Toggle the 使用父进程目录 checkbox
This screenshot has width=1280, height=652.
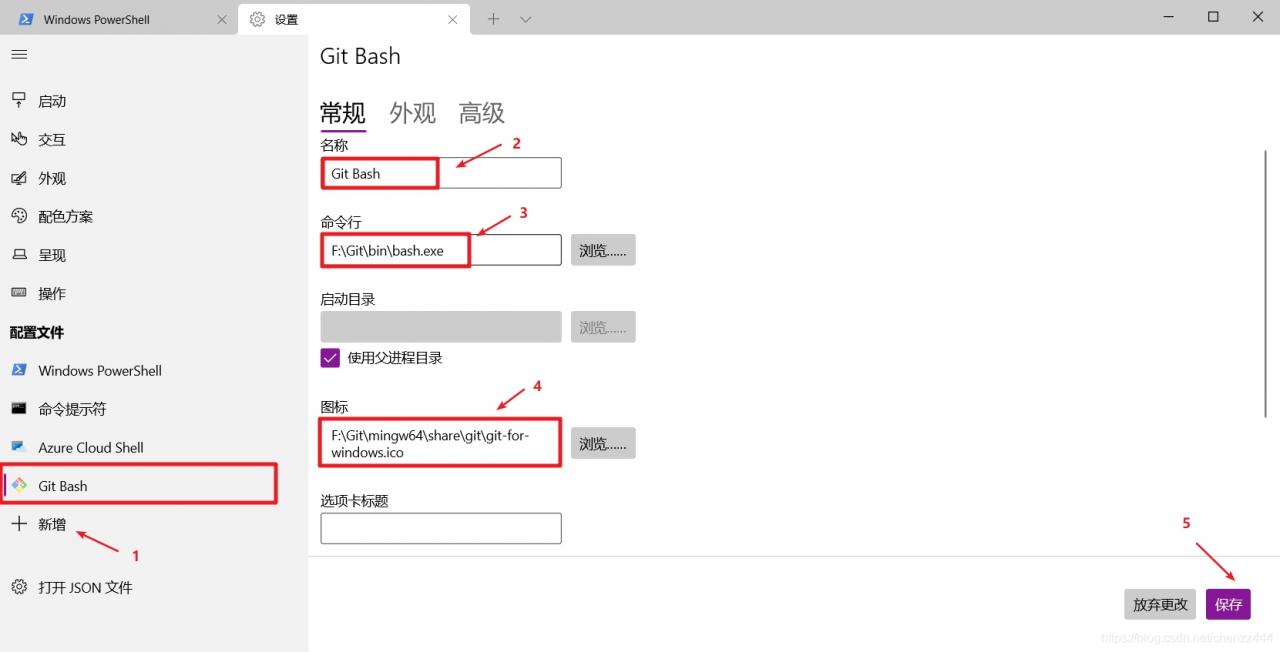coord(330,357)
